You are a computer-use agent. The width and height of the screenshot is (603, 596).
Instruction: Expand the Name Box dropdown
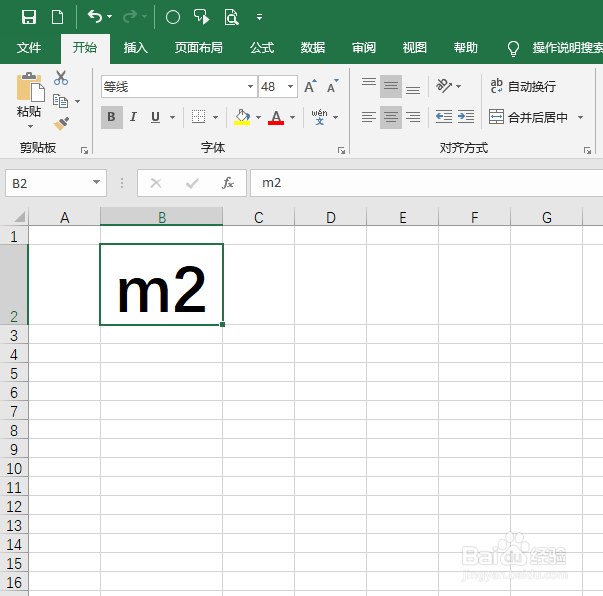point(96,182)
